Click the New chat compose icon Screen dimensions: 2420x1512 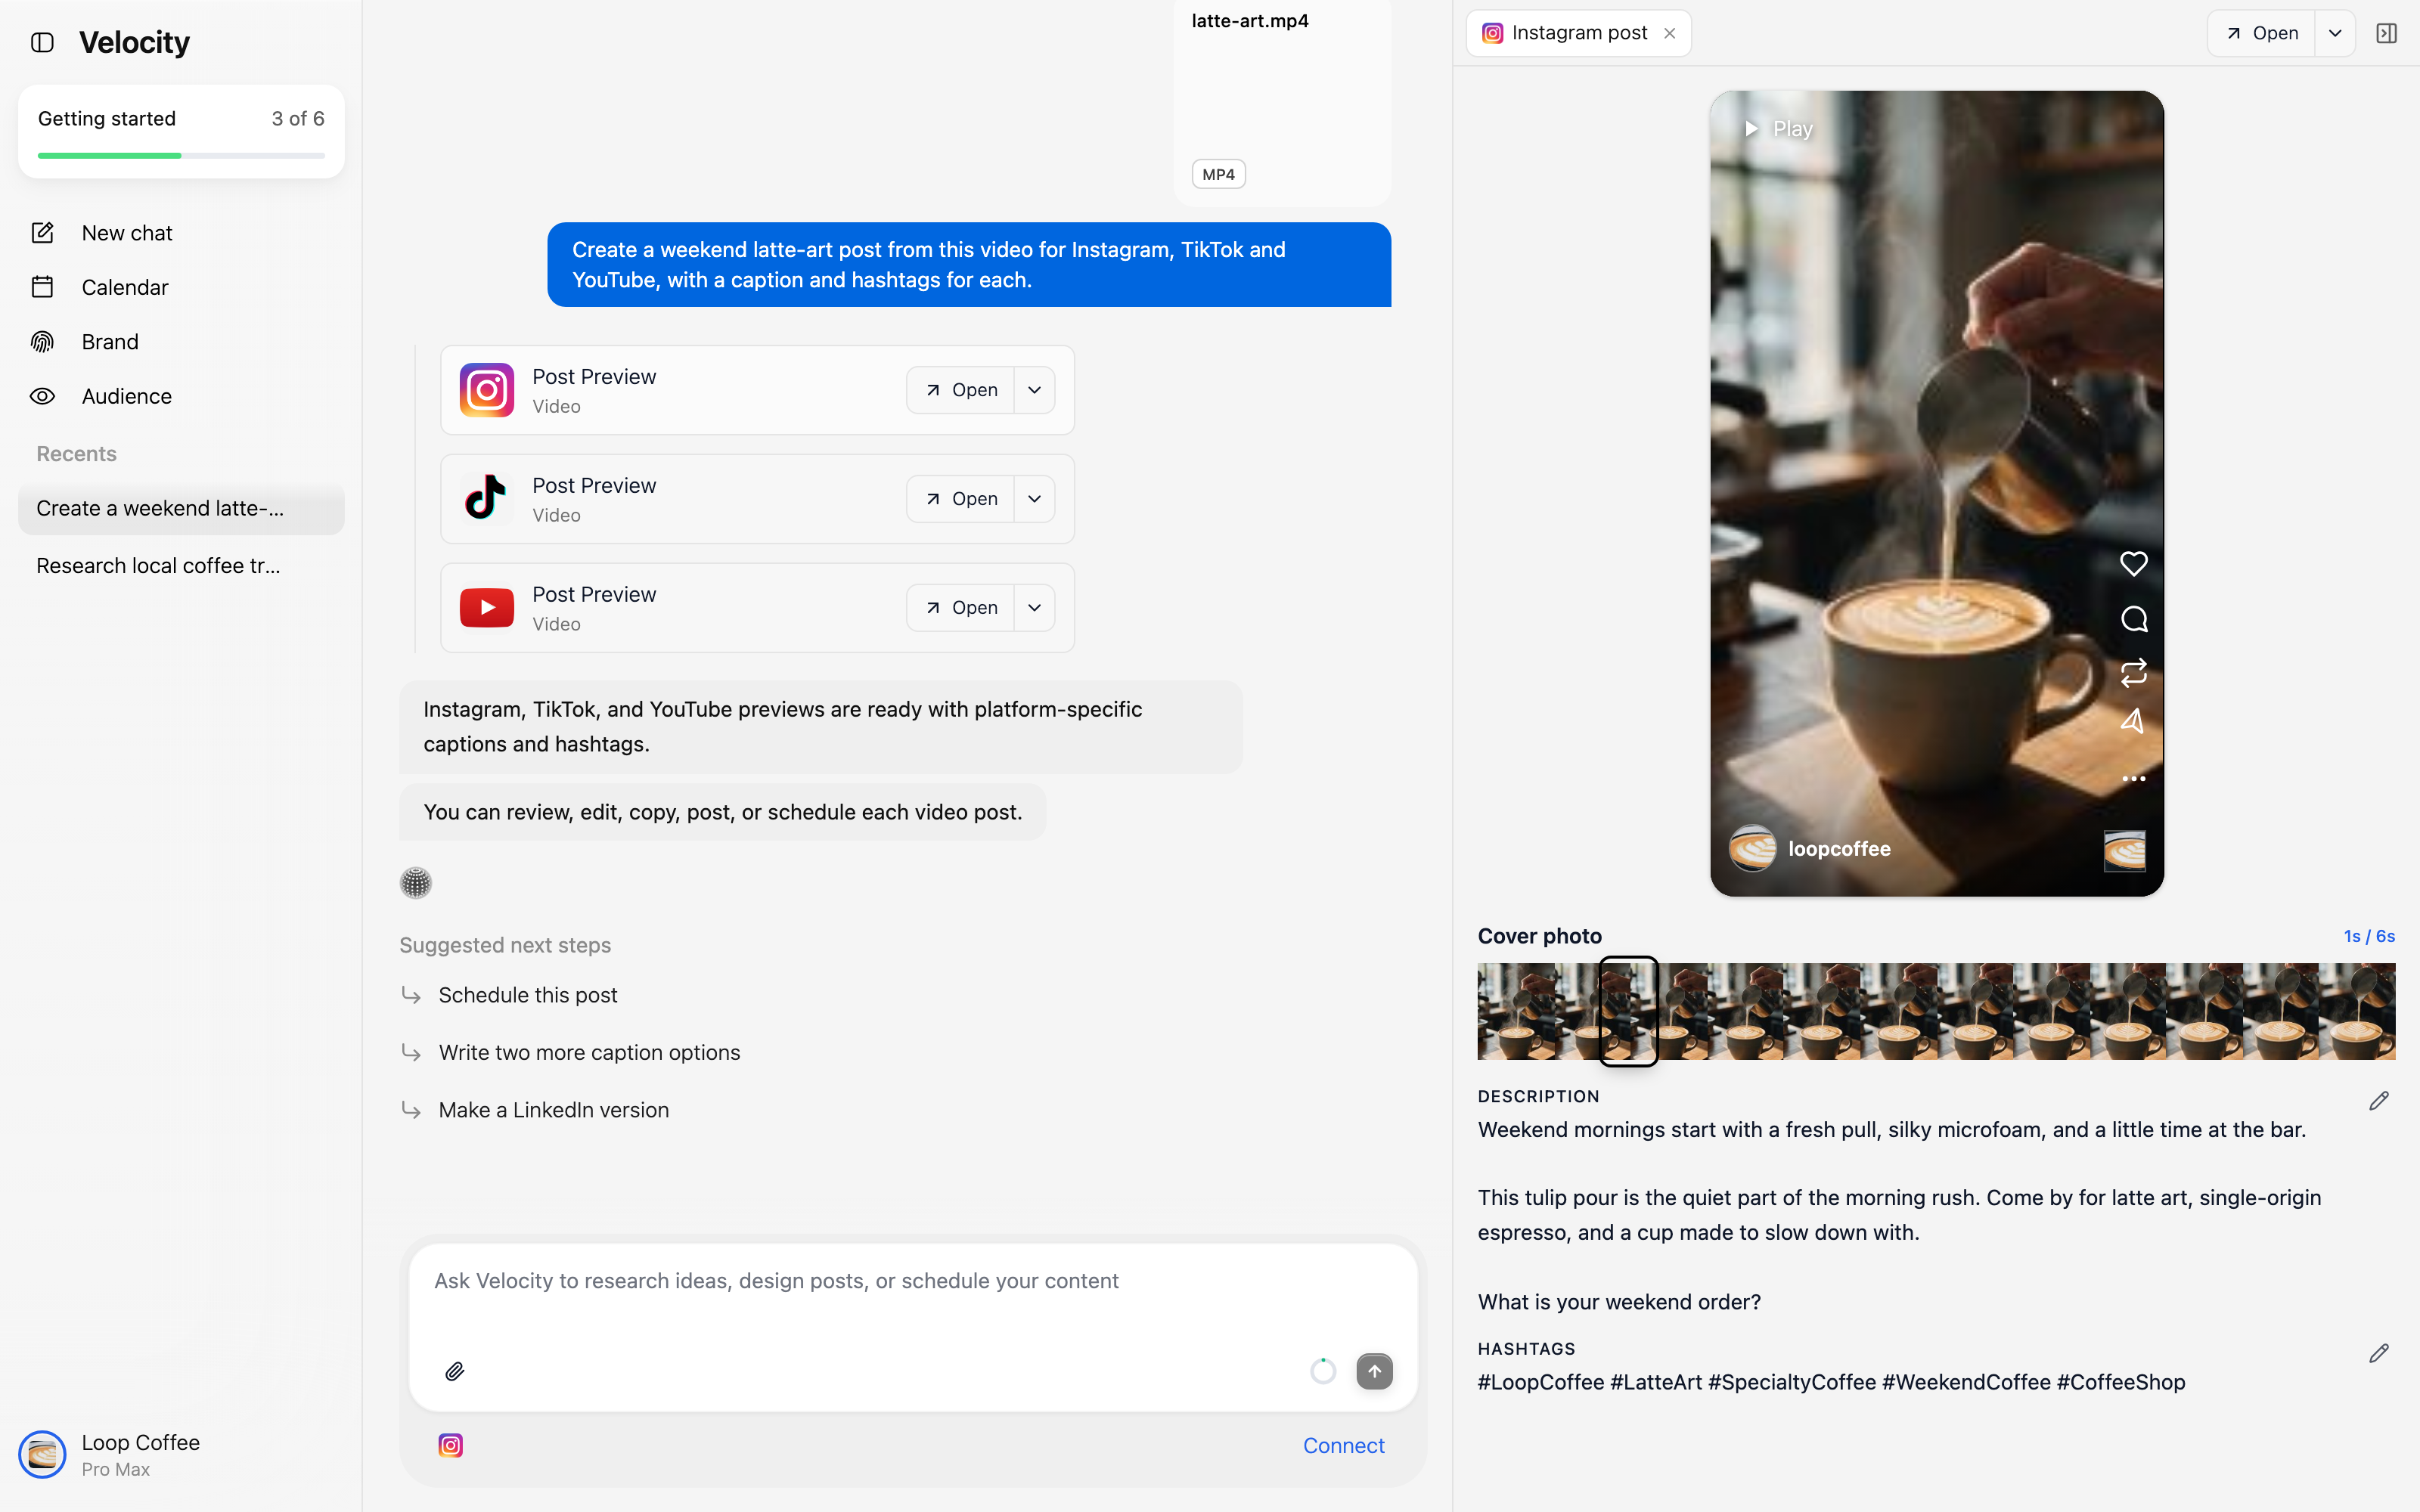42,233
